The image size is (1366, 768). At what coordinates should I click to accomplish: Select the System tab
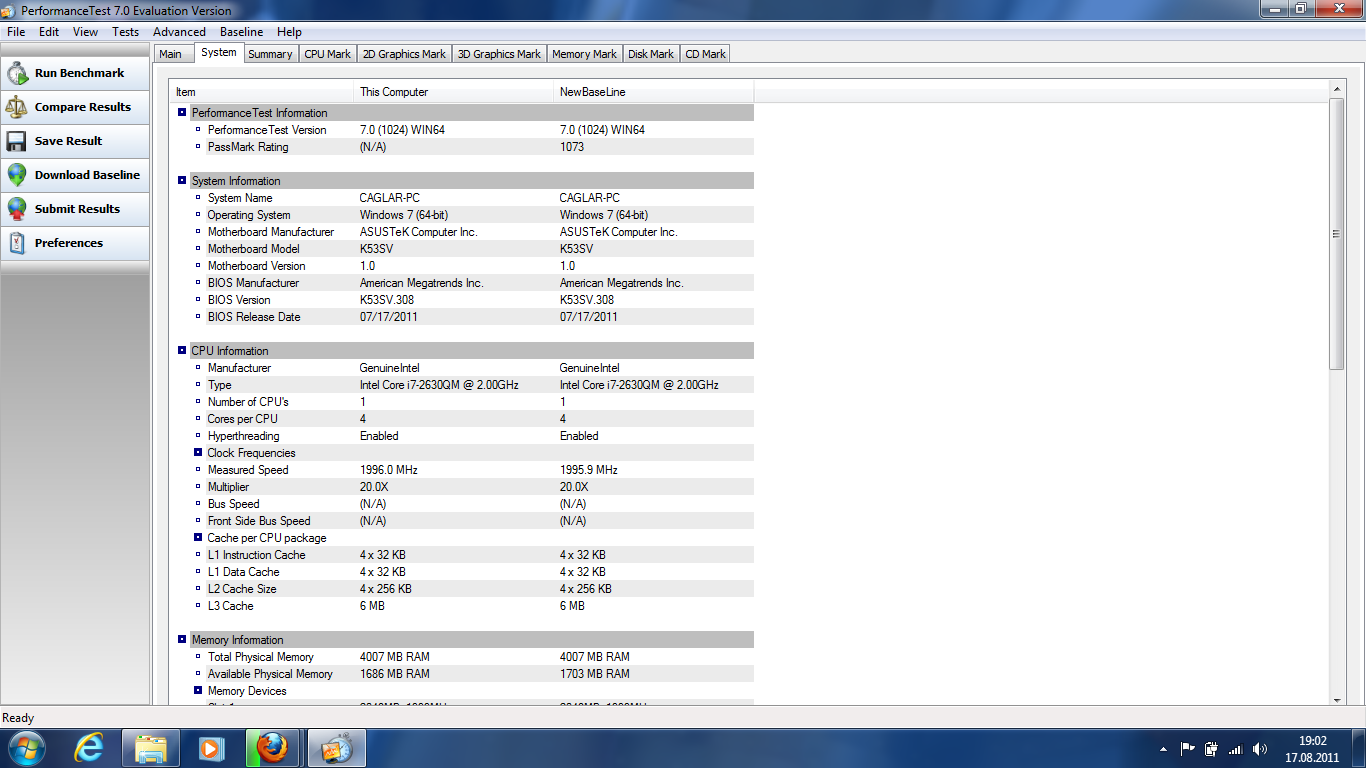click(x=218, y=53)
